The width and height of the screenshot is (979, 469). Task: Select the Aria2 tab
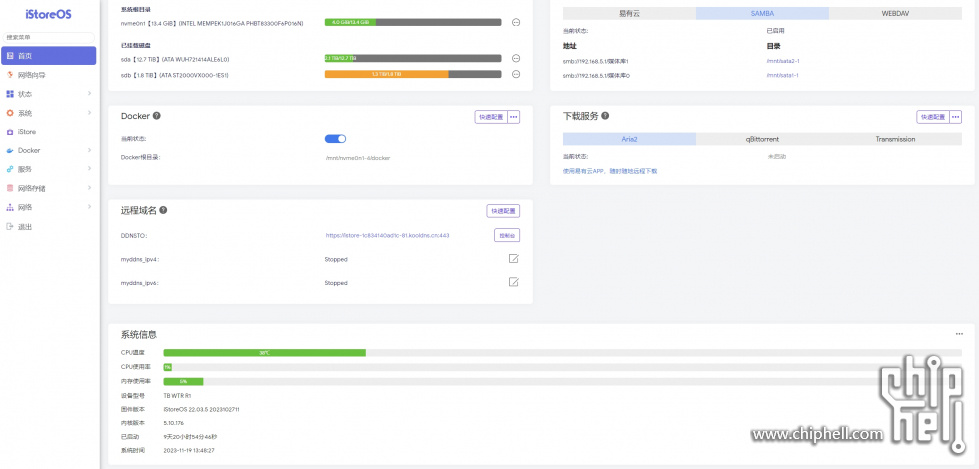tap(629, 139)
